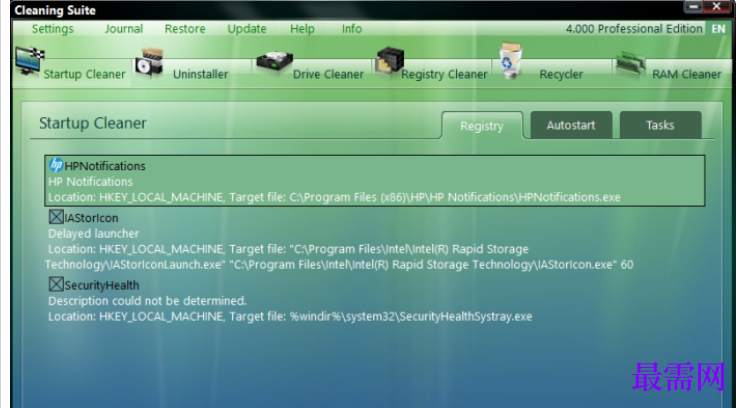Image resolution: width=744 pixels, height=408 pixels.
Task: Open the Update menu
Action: point(247,29)
